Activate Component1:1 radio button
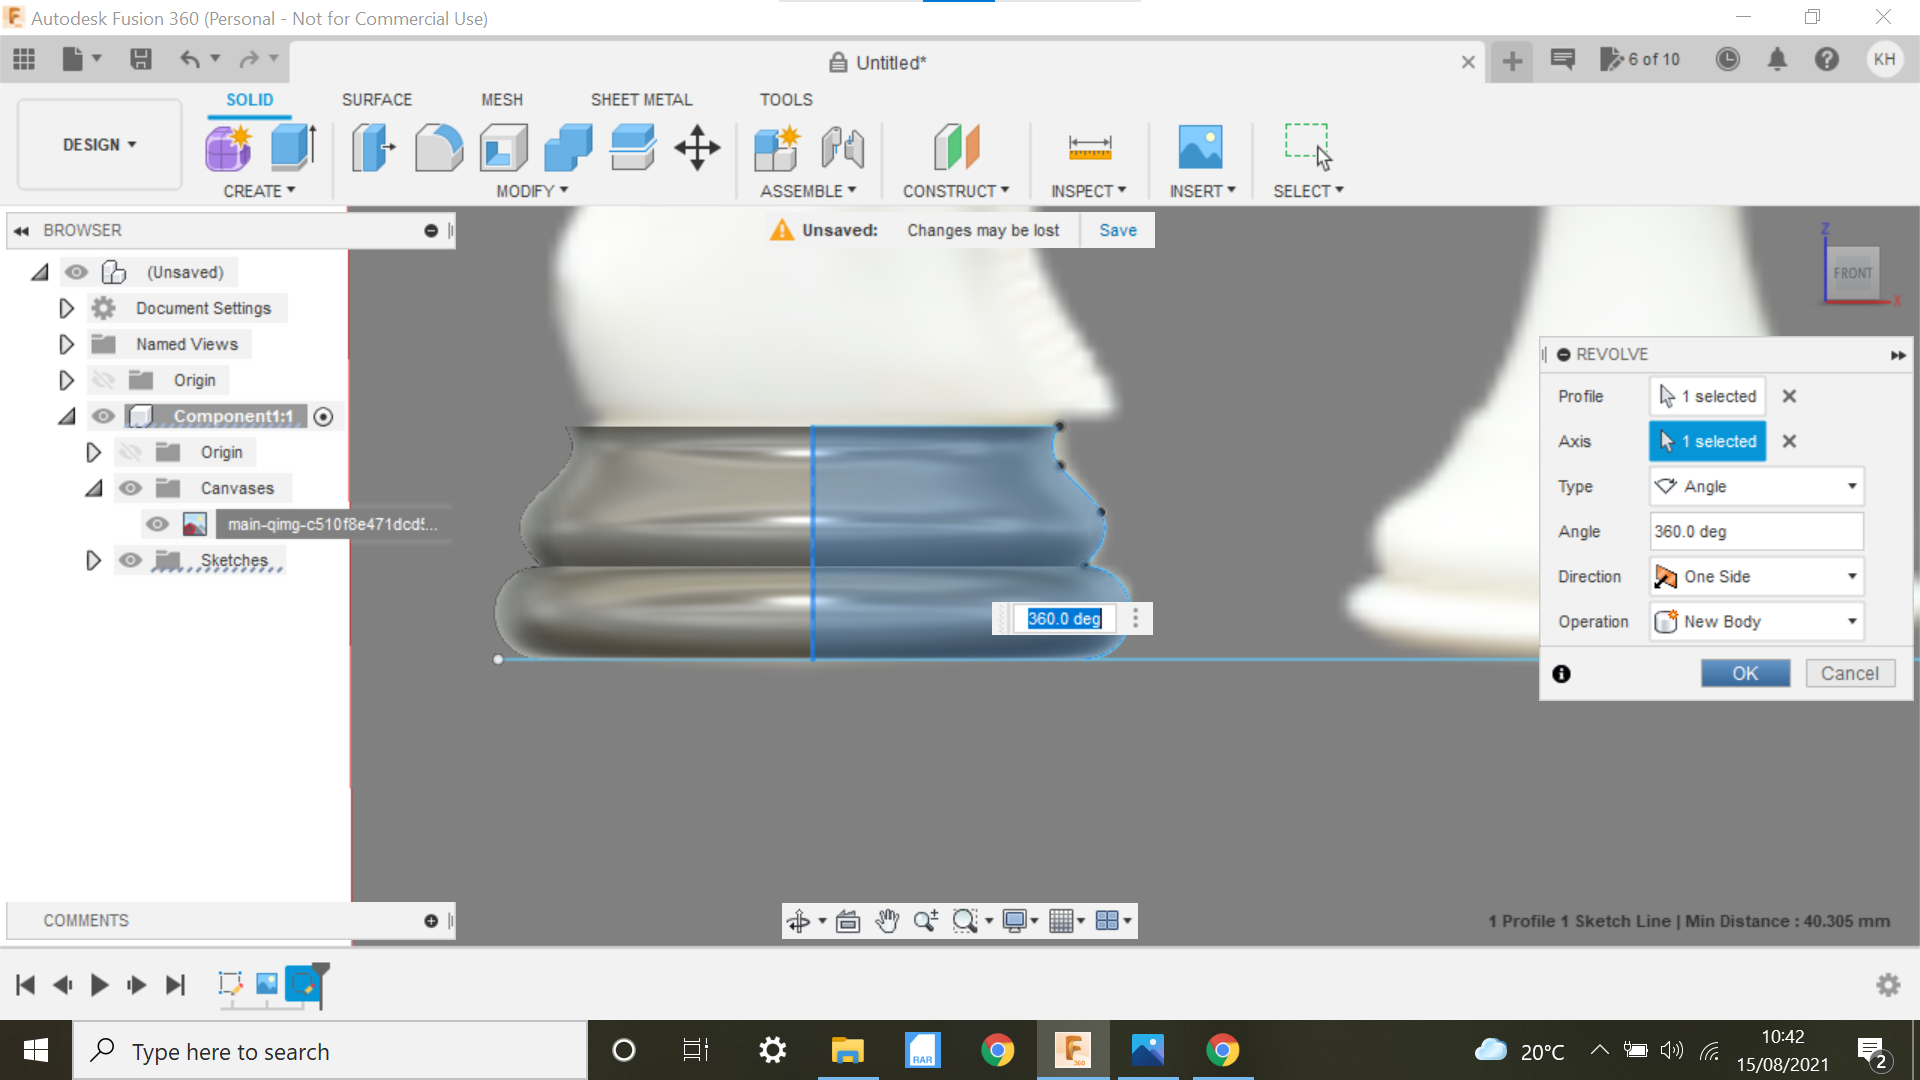 (323, 417)
